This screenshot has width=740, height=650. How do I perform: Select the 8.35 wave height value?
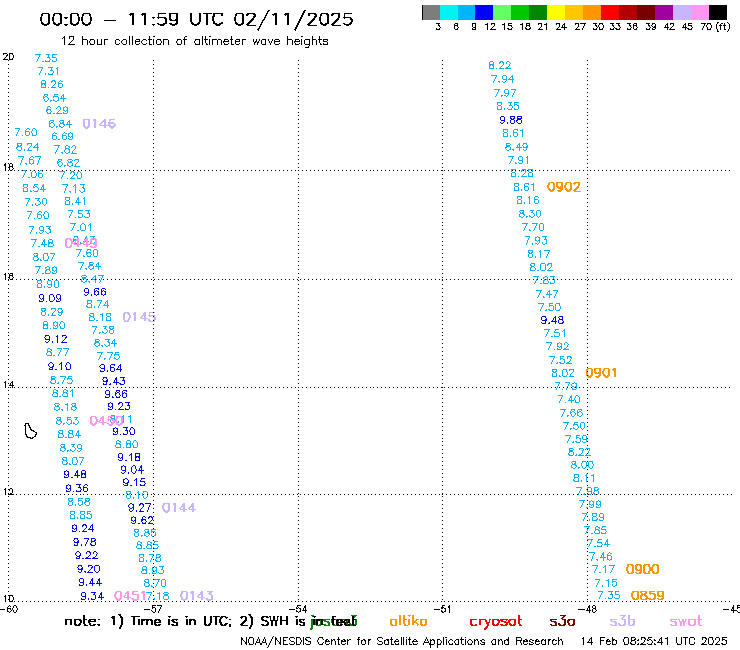click(508, 106)
